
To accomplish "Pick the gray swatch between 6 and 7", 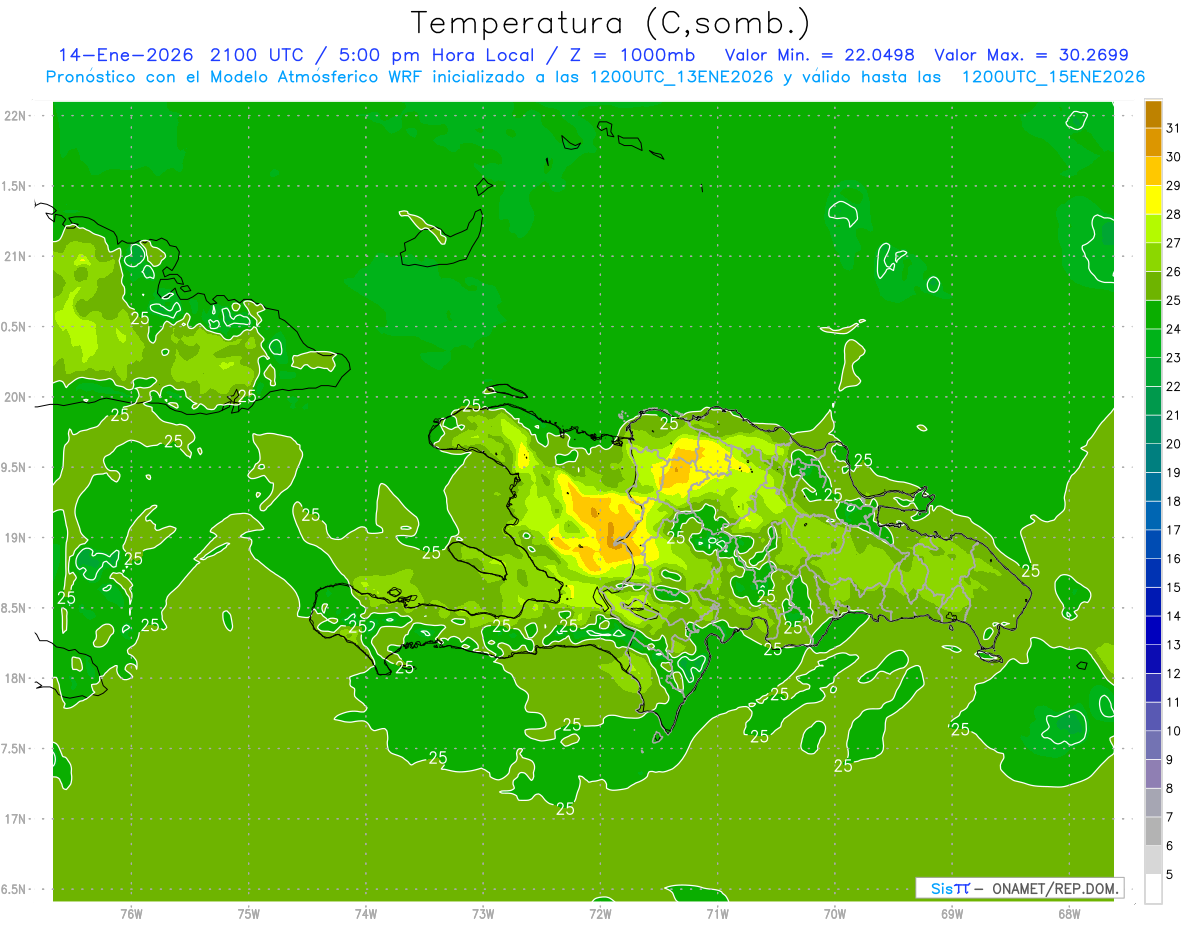I will pyautogui.click(x=1153, y=832).
